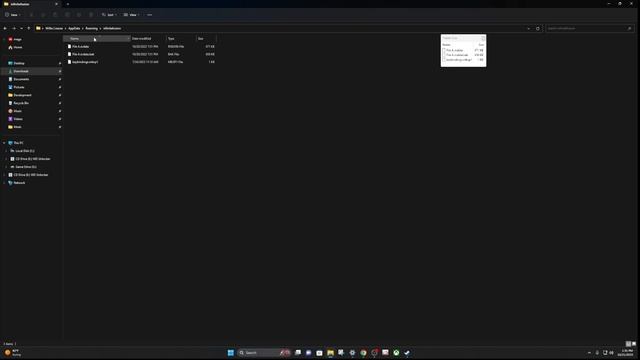640x360 pixels.
Task: Open Development folder in navigation pane
Action: (22, 95)
